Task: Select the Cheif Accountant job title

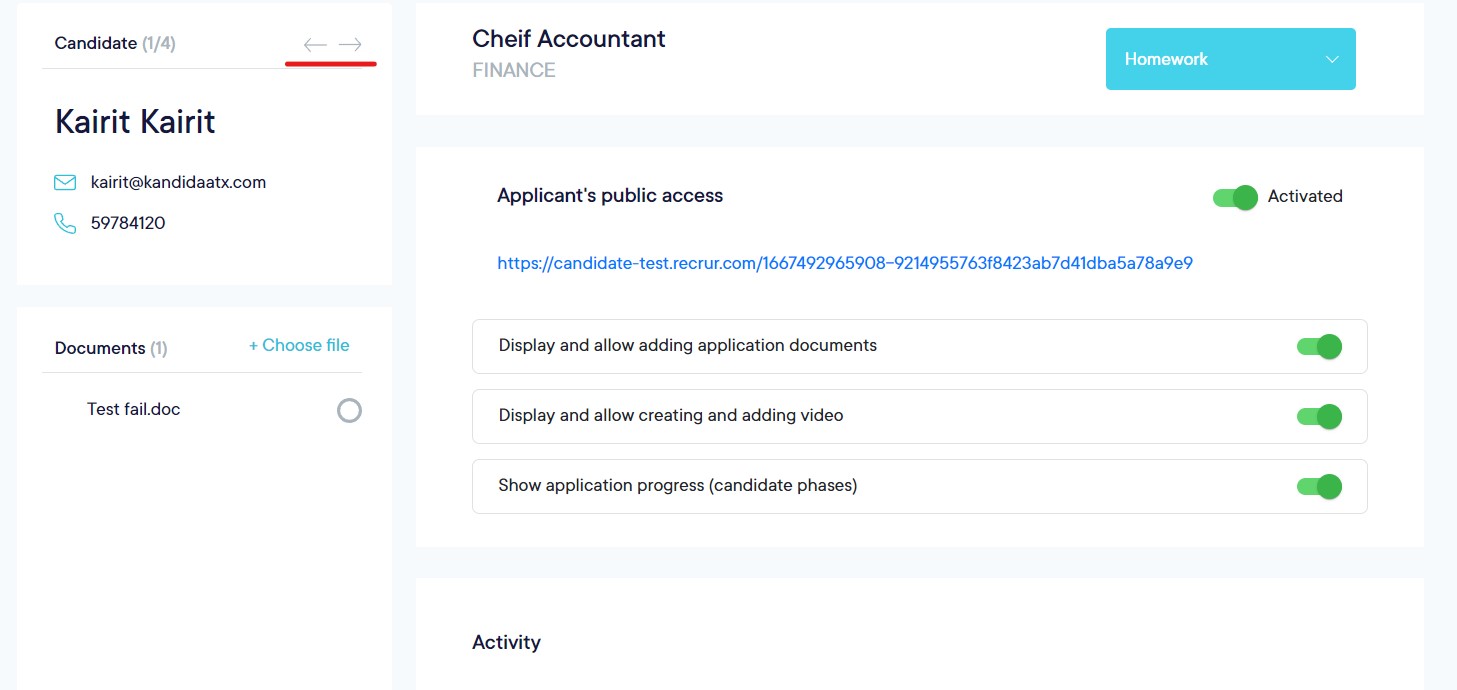Action: coord(568,39)
